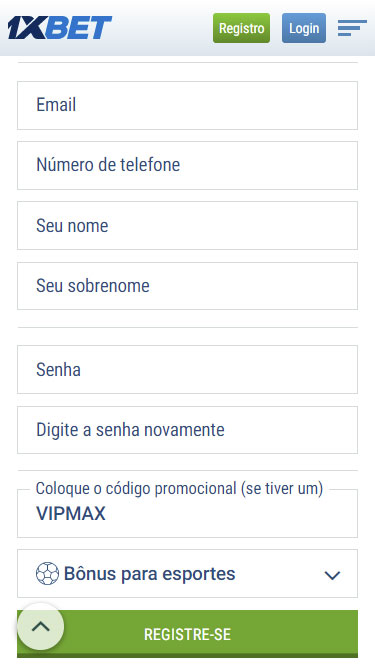Click the promo code field containing VIPMAX
The height and width of the screenshot is (667, 375).
(188, 513)
